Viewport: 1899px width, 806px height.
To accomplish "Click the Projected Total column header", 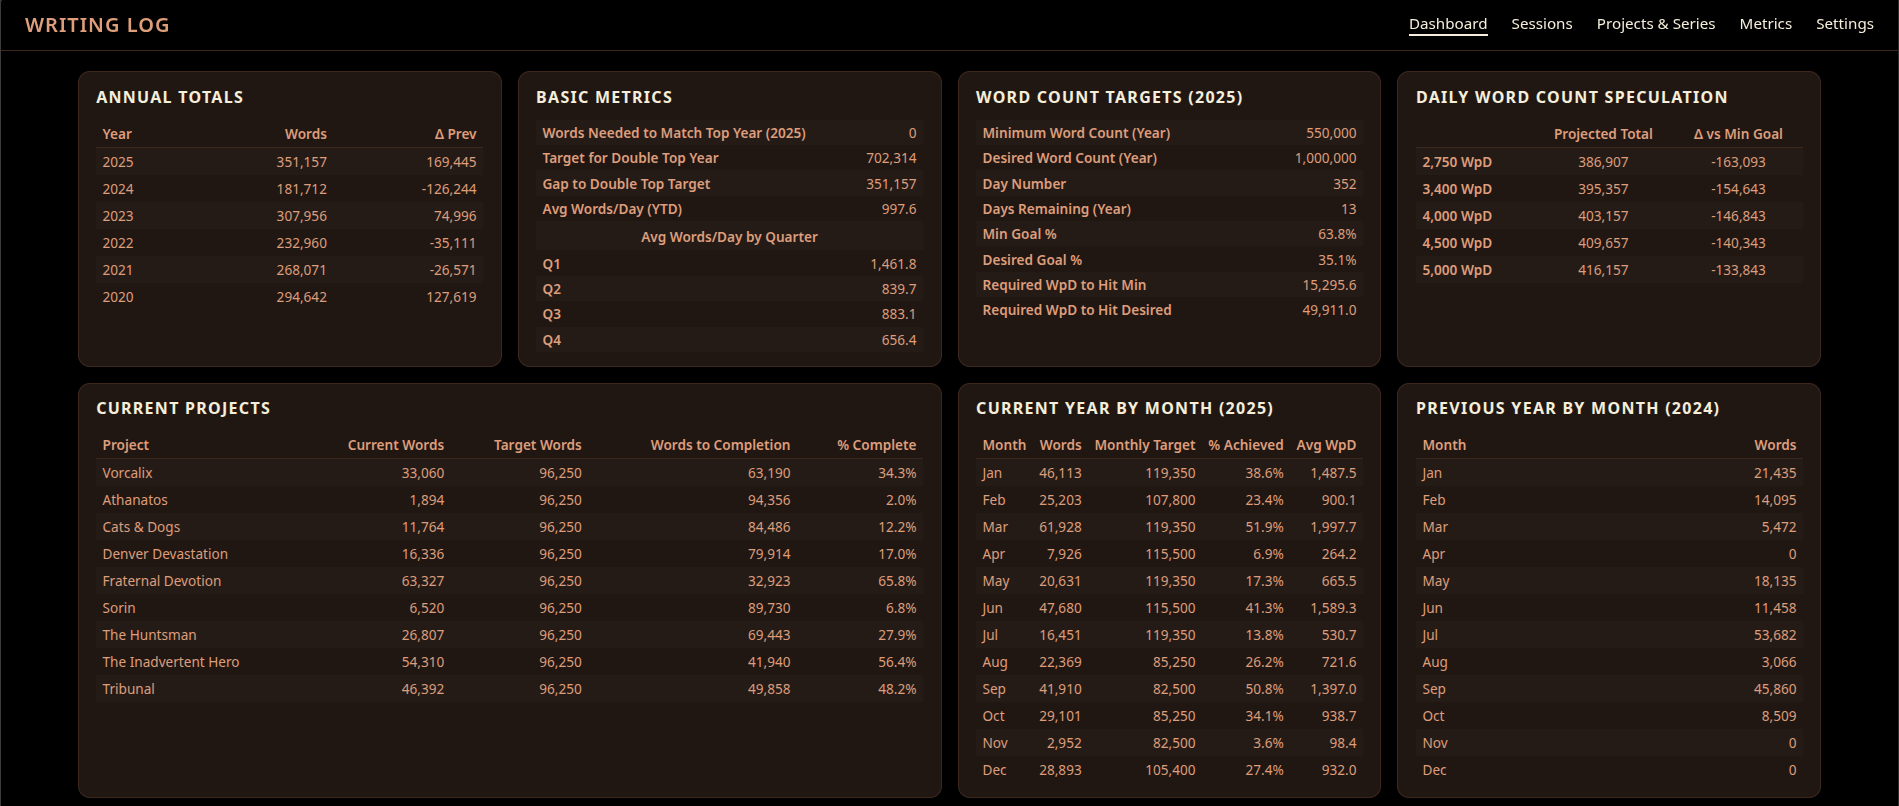I will (1602, 134).
